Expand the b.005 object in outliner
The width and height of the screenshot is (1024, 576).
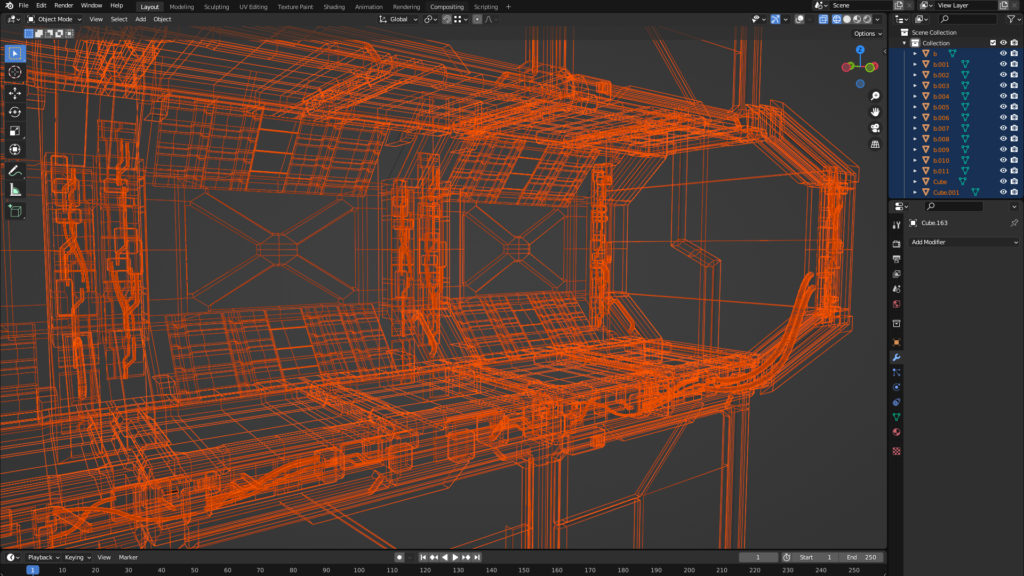[915, 107]
